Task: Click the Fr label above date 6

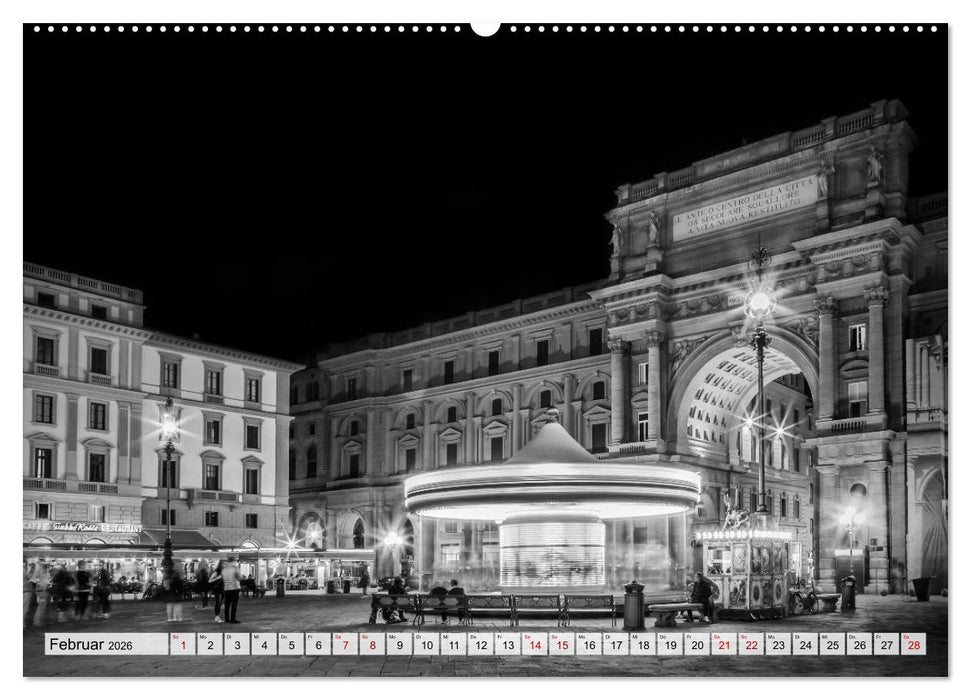Action: click(x=312, y=638)
